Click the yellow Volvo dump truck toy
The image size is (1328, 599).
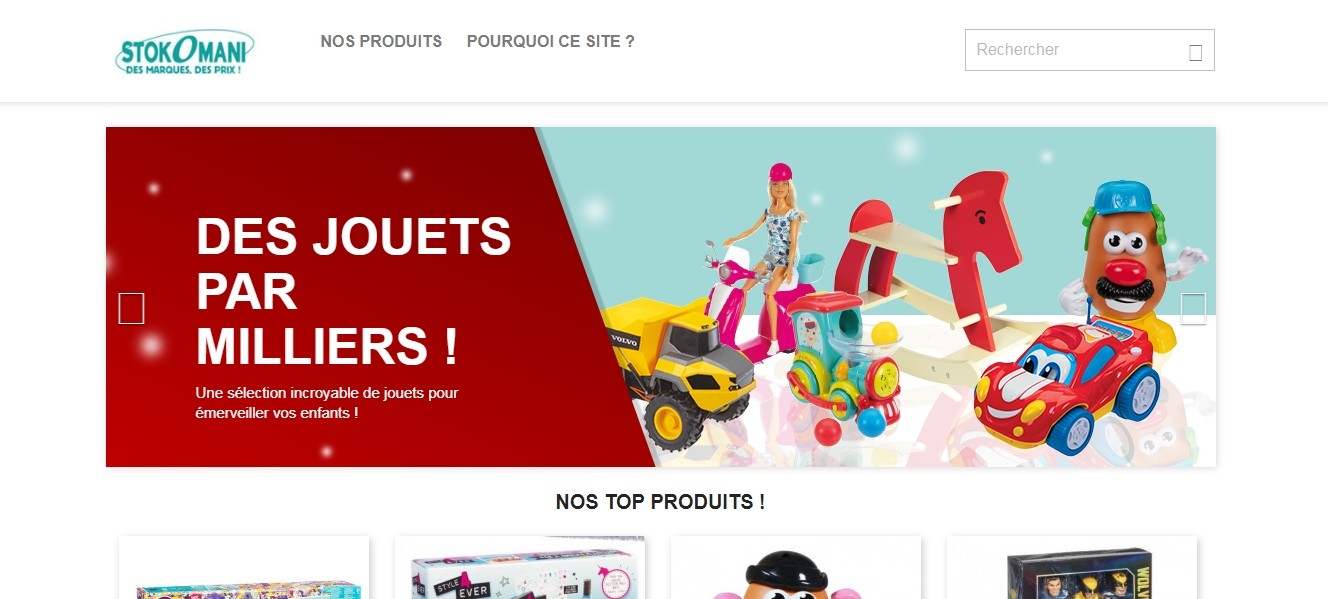click(680, 372)
